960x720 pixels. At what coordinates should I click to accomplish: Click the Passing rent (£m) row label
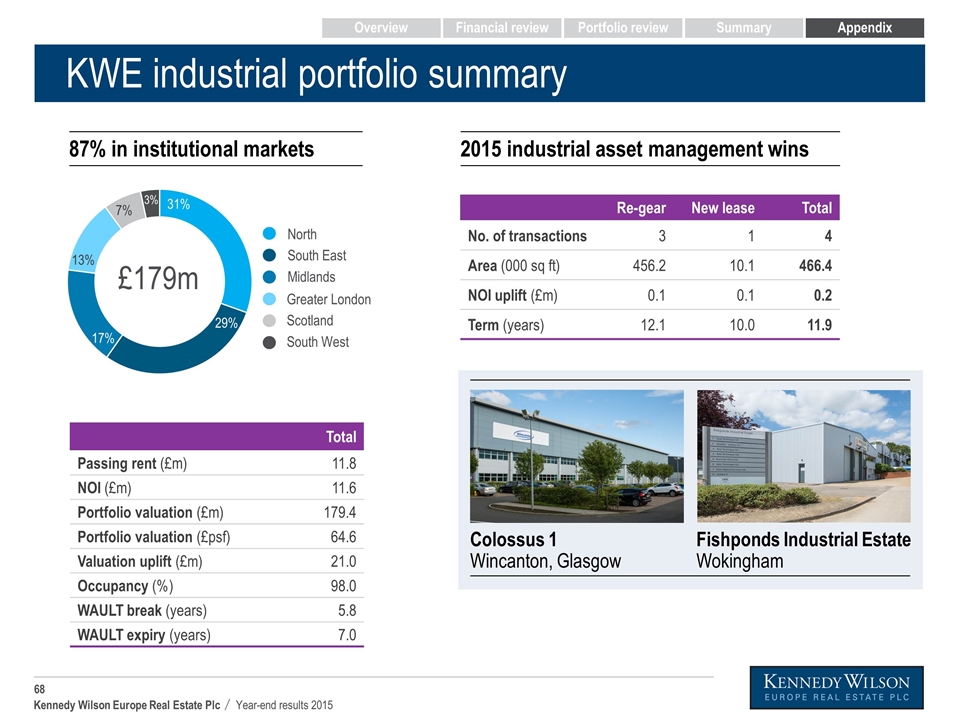(132, 463)
